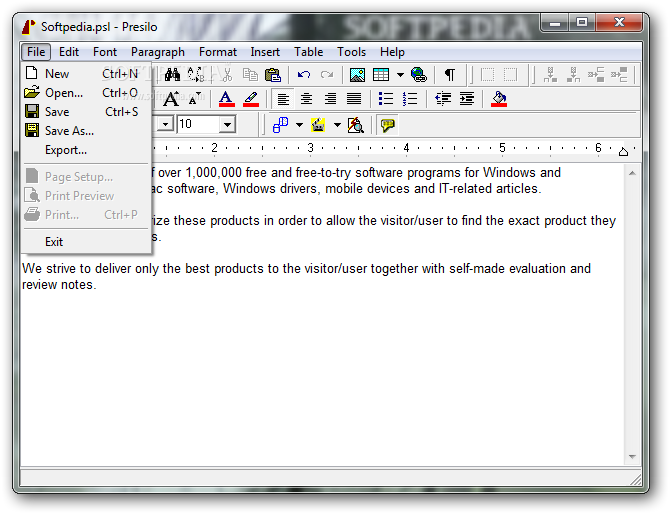Choose Open... from the File menu

pos(86,93)
